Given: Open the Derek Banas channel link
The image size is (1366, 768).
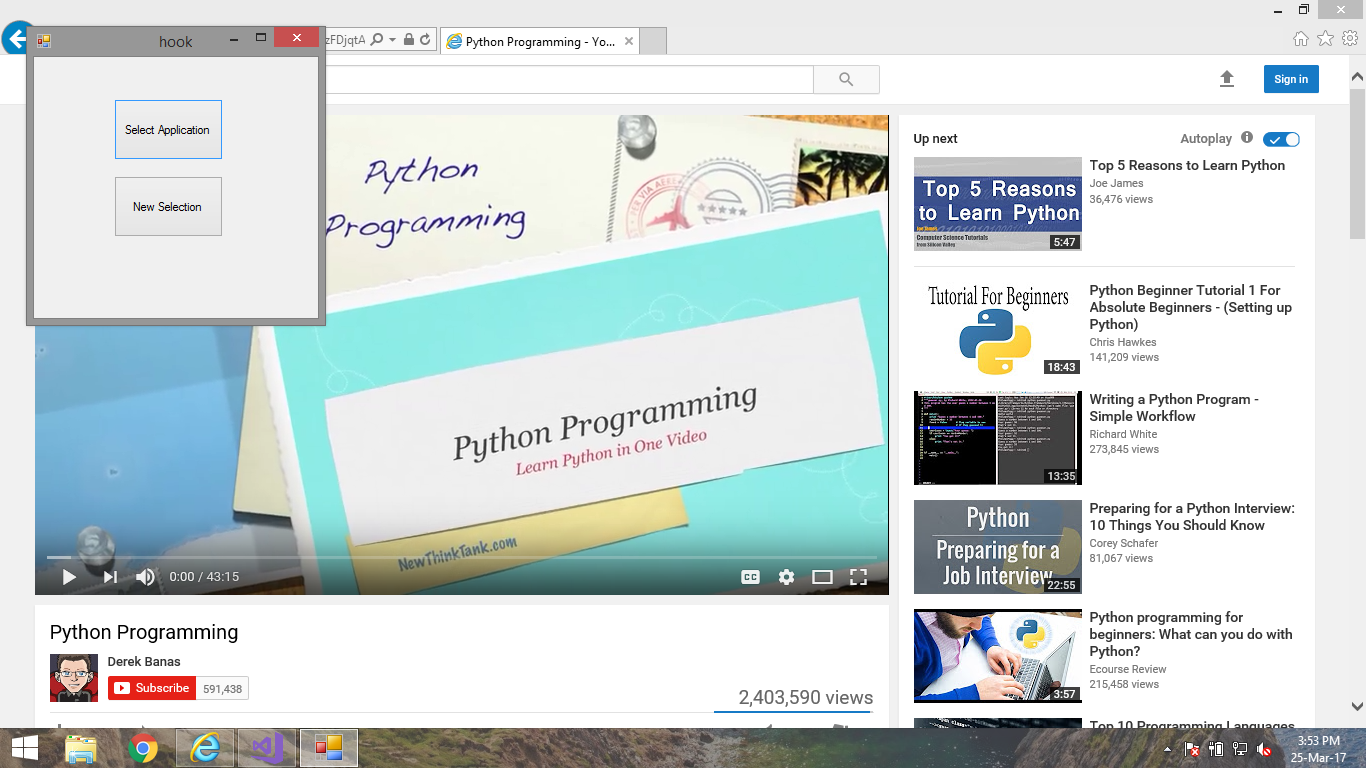Looking at the screenshot, I should [144, 662].
